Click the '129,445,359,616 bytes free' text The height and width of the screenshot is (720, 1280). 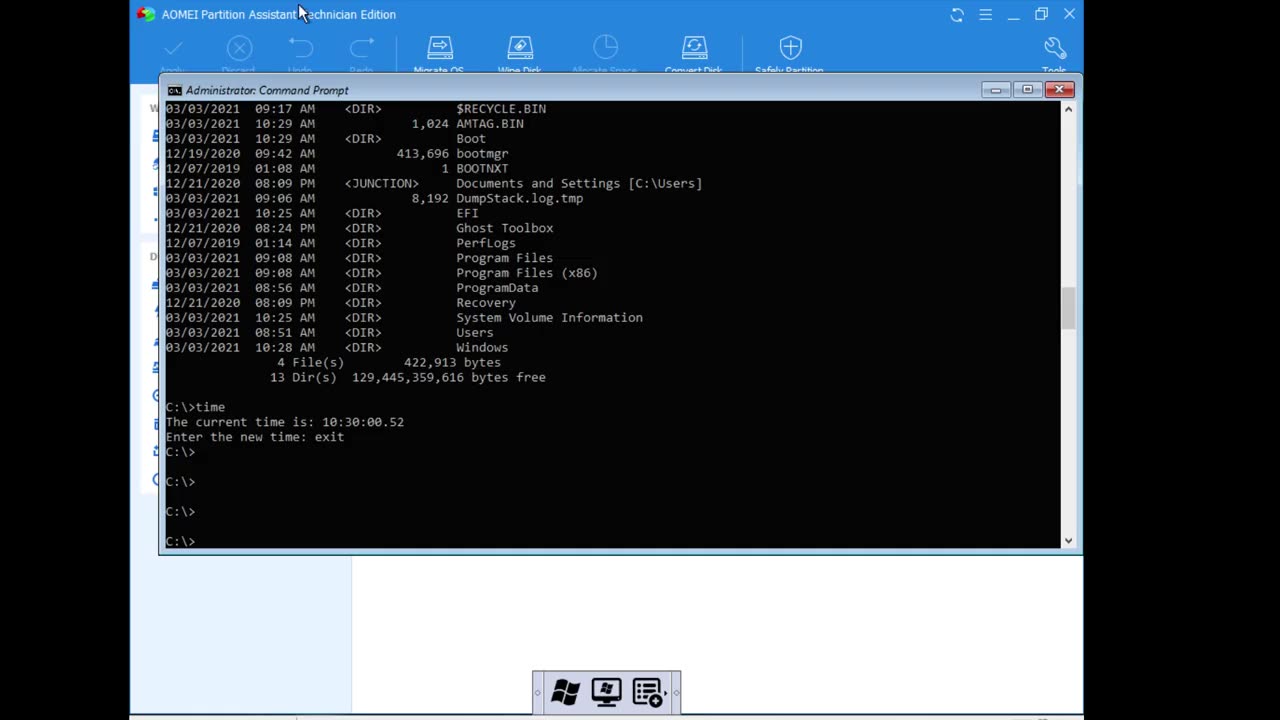click(449, 378)
